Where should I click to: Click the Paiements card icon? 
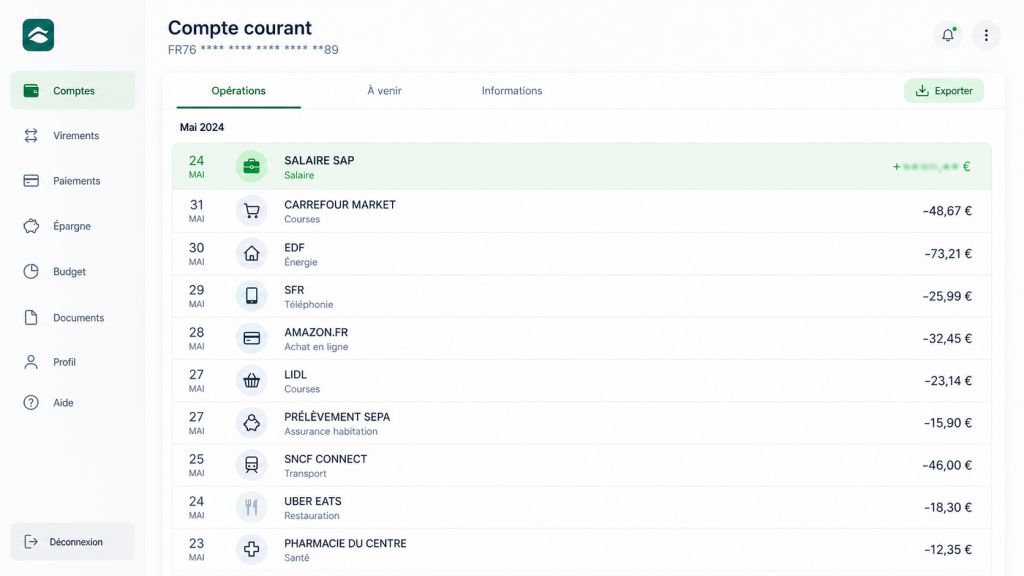coord(31,181)
